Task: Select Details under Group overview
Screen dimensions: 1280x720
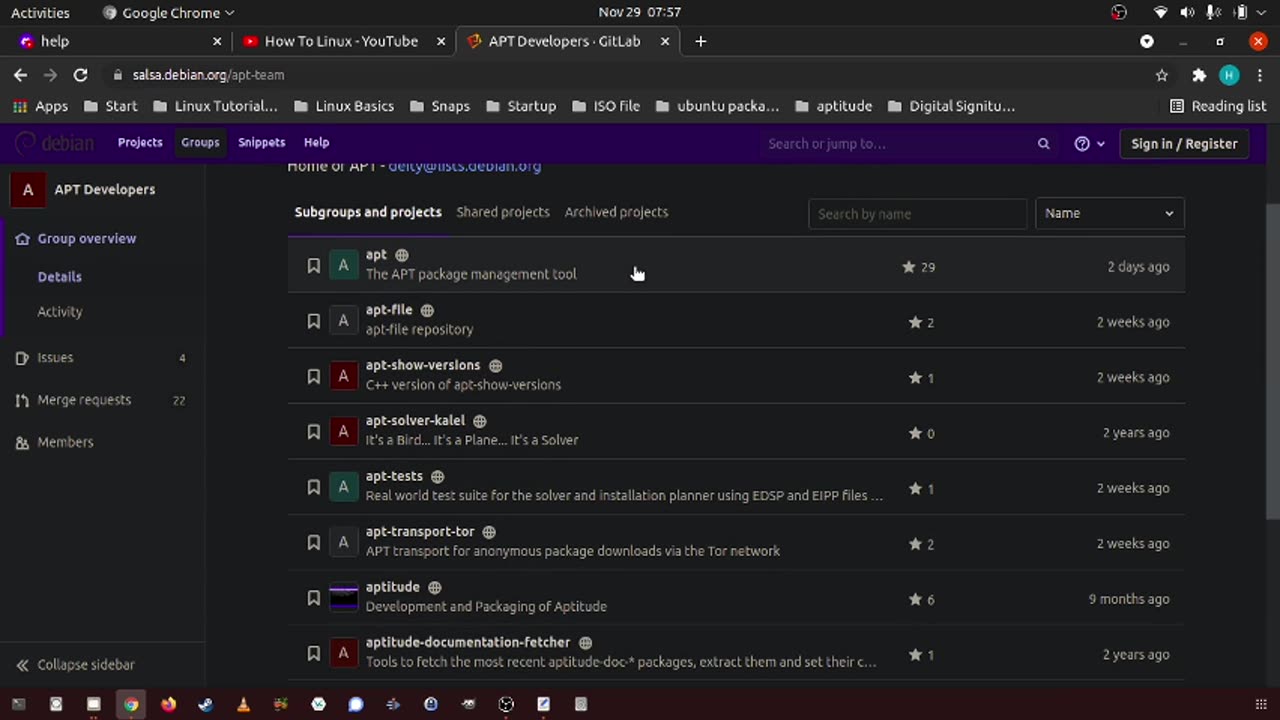Action: tap(60, 277)
